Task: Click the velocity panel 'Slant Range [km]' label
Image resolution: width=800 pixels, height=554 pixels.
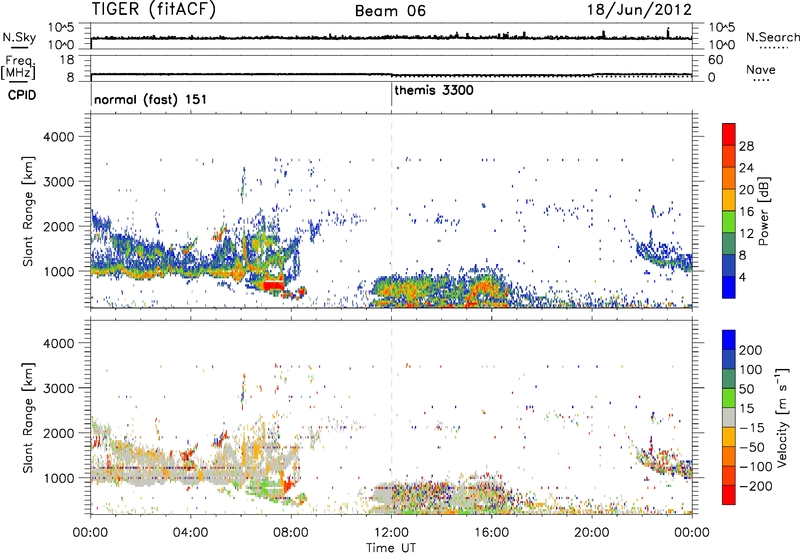Action: pos(28,418)
